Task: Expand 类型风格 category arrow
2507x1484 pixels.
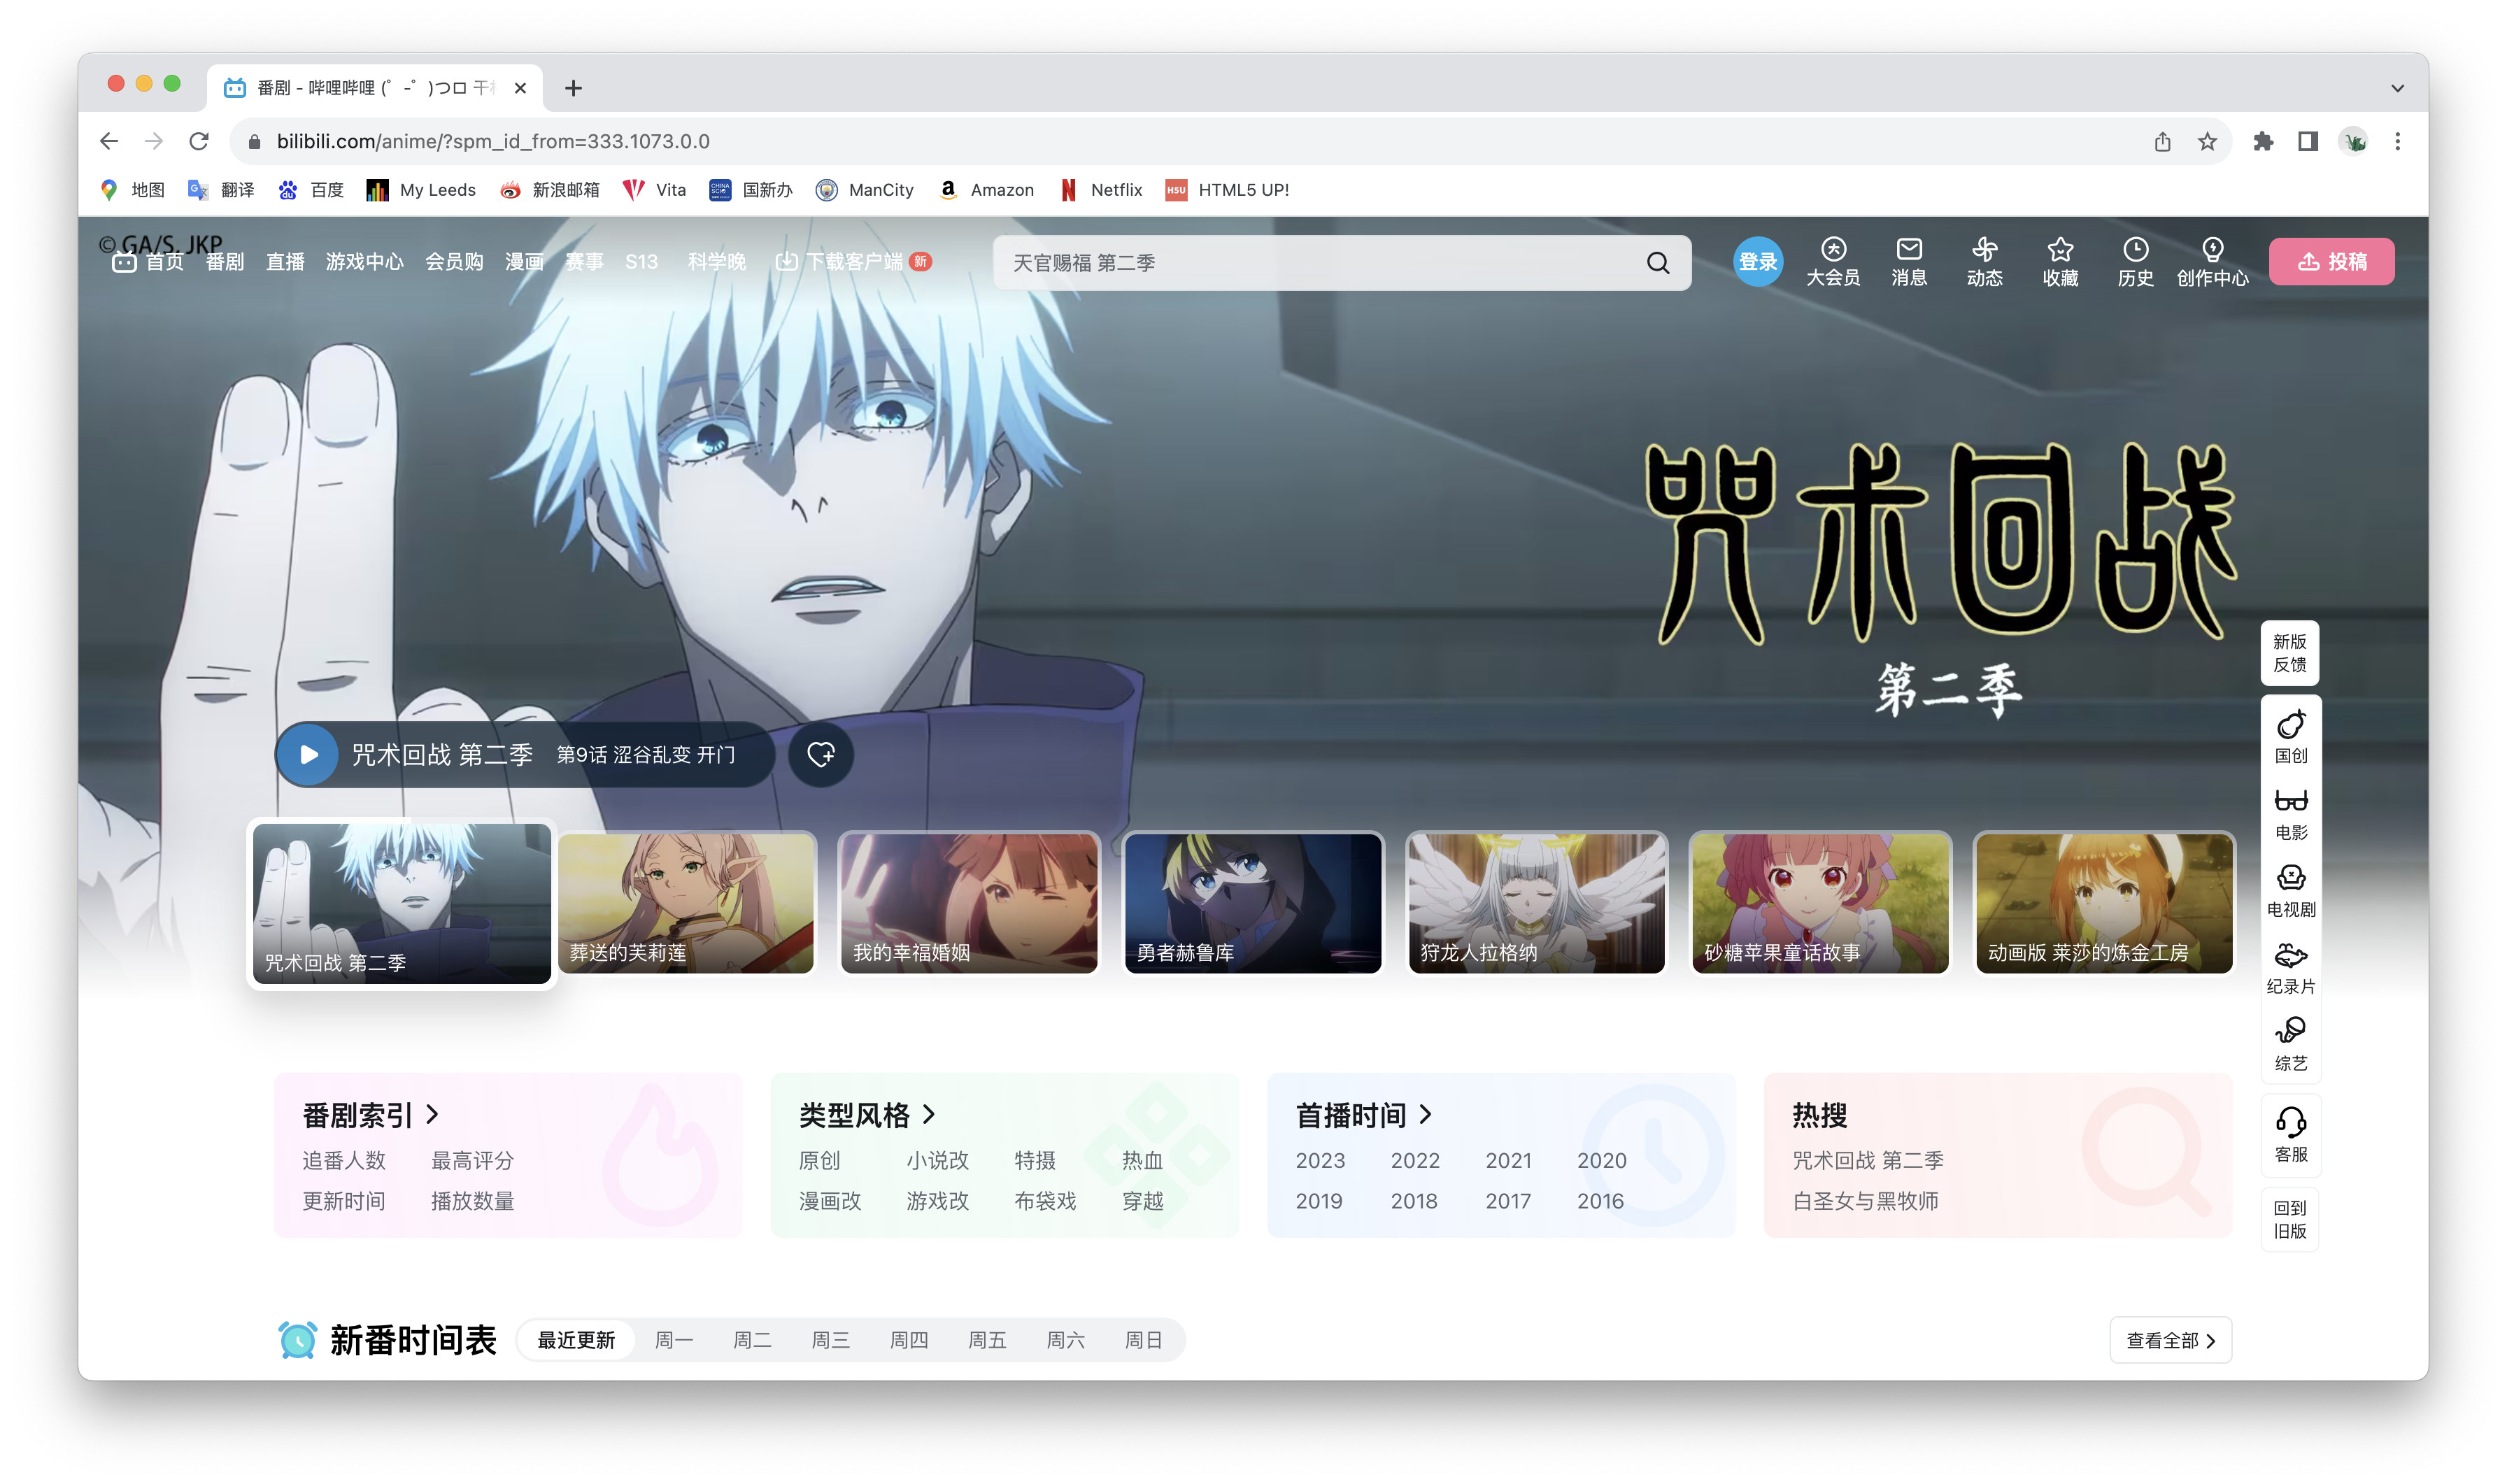Action: tap(929, 1114)
